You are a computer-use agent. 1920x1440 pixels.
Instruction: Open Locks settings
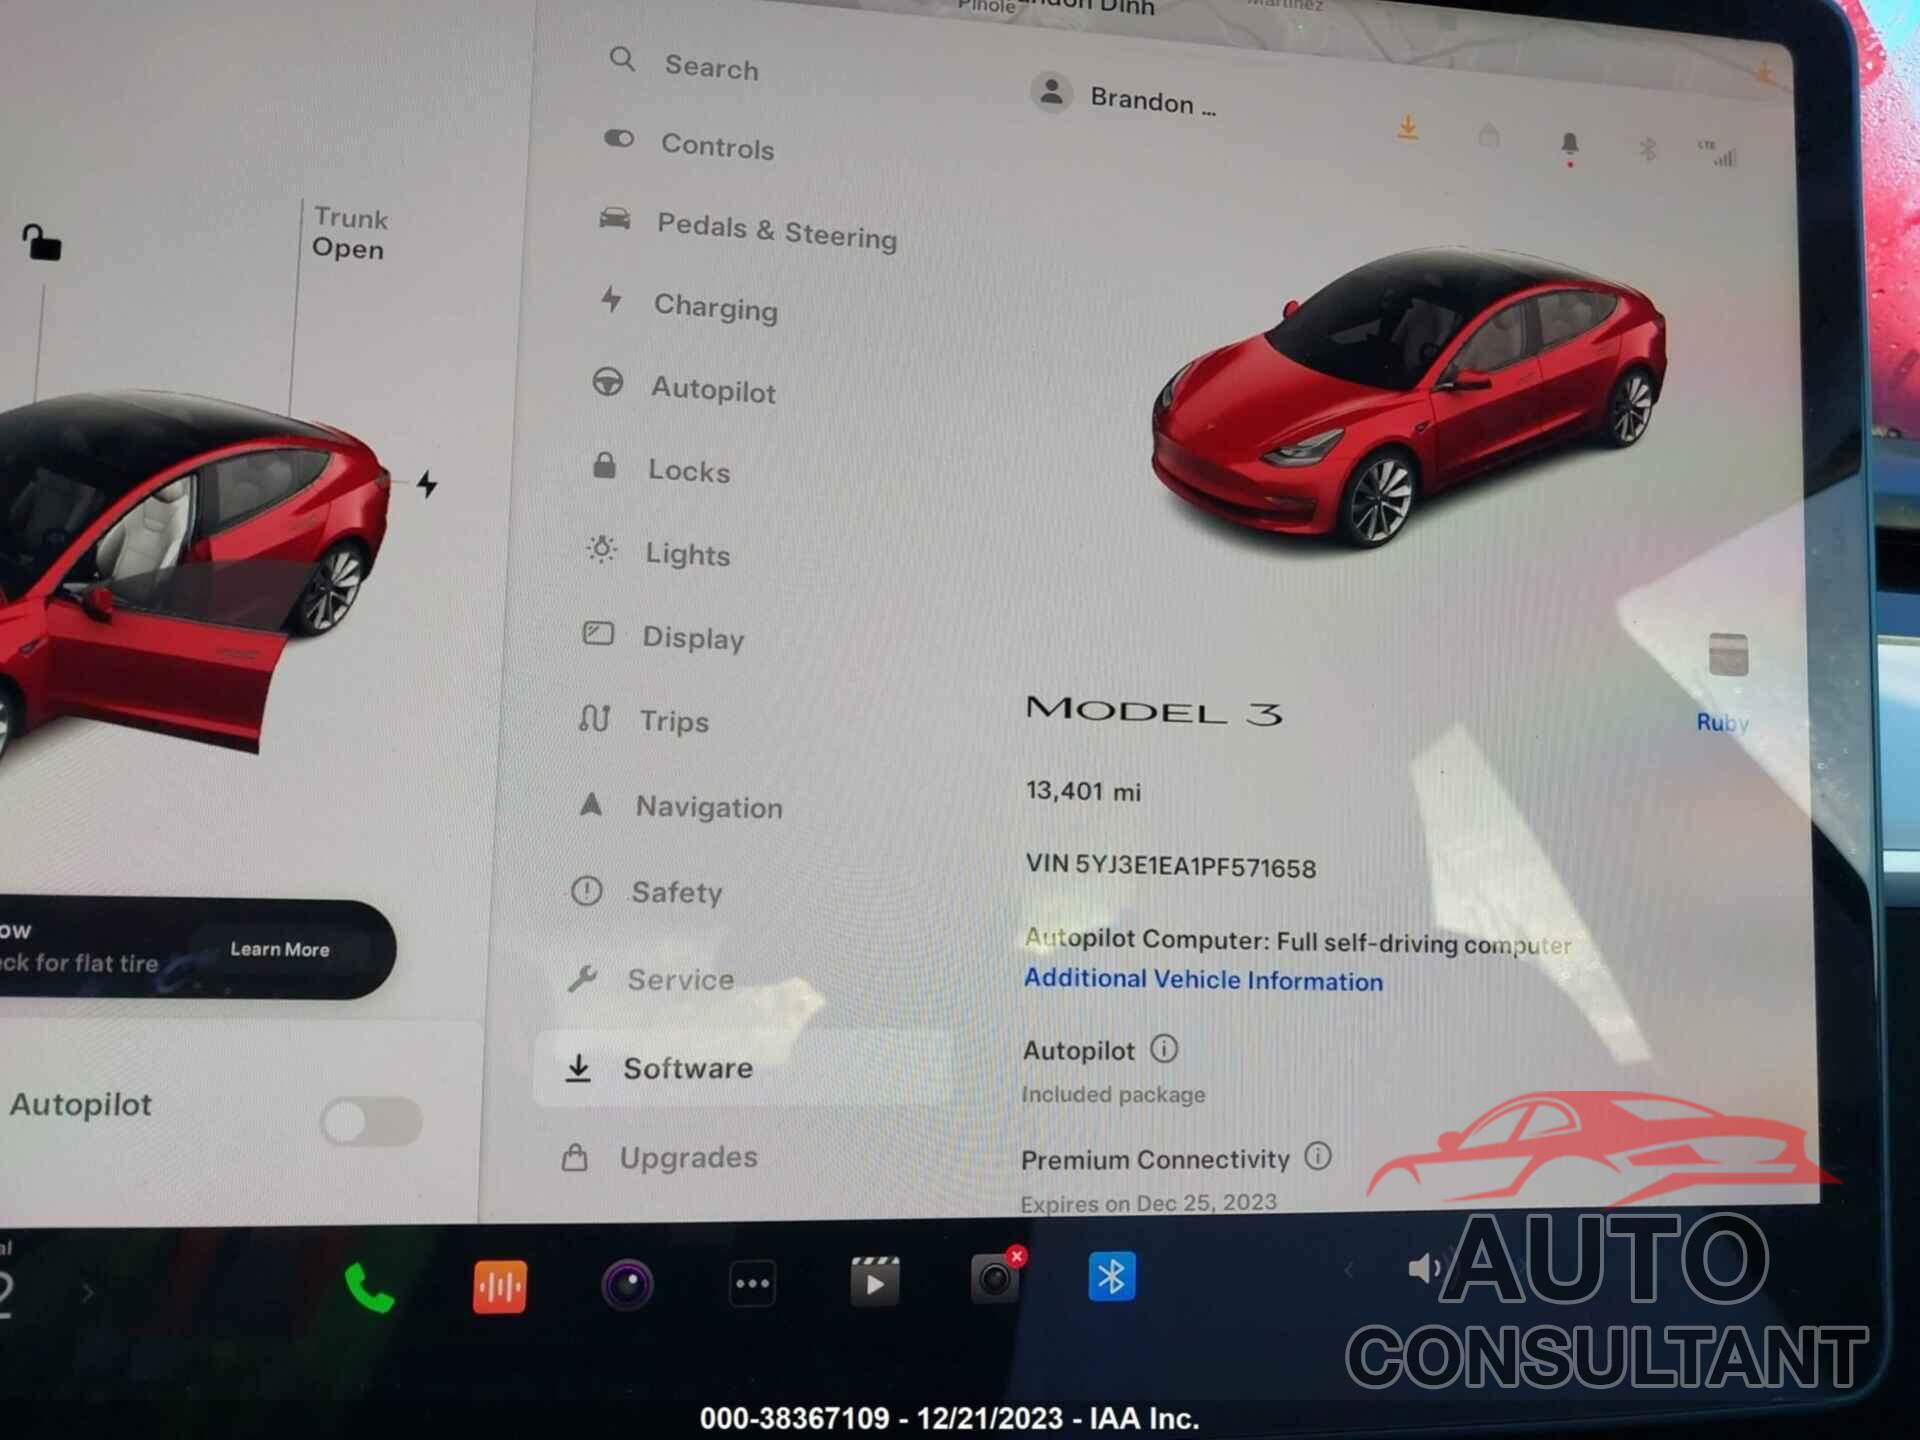(x=688, y=470)
